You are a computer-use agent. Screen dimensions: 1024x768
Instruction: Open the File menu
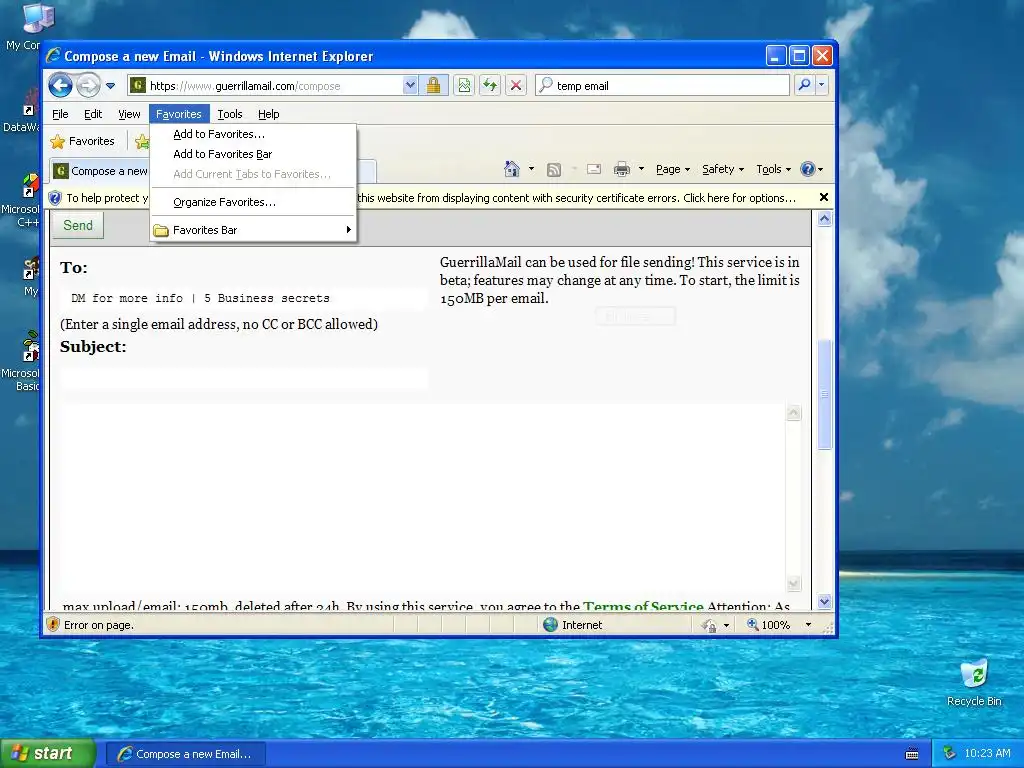click(x=60, y=114)
